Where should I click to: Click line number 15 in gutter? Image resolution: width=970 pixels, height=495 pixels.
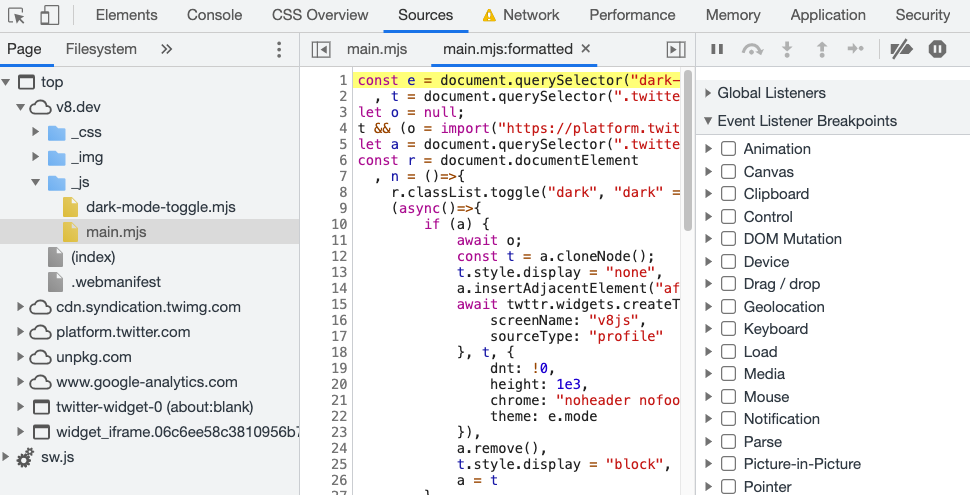point(339,304)
